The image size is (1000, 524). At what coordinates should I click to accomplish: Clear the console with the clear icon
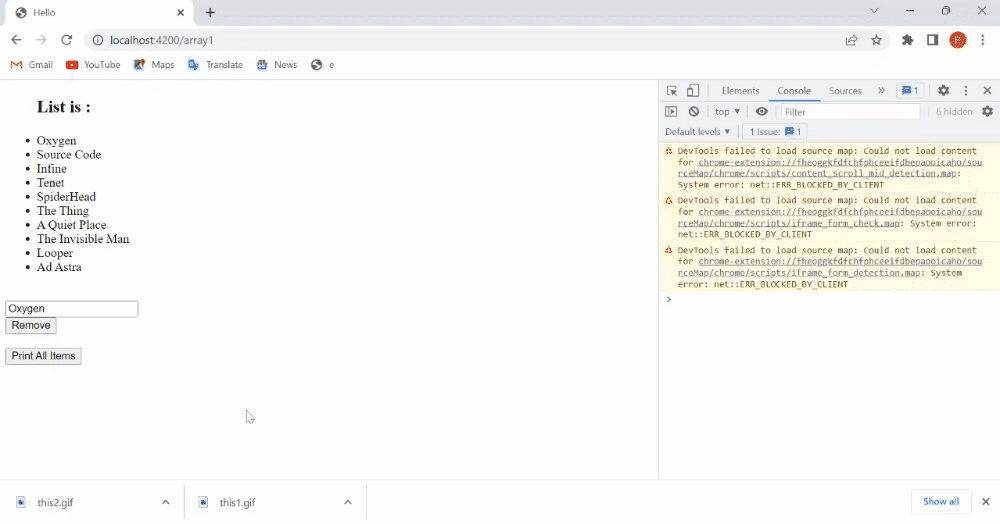pyautogui.click(x=694, y=112)
